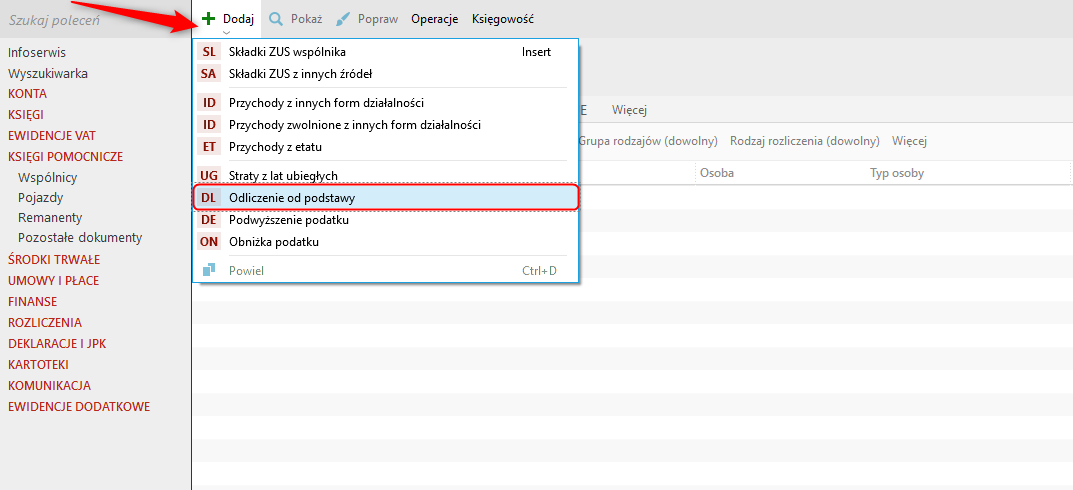Open Wyszukiwarka in the sidebar
Viewport: 1073px width, 490px height.
click(x=48, y=73)
